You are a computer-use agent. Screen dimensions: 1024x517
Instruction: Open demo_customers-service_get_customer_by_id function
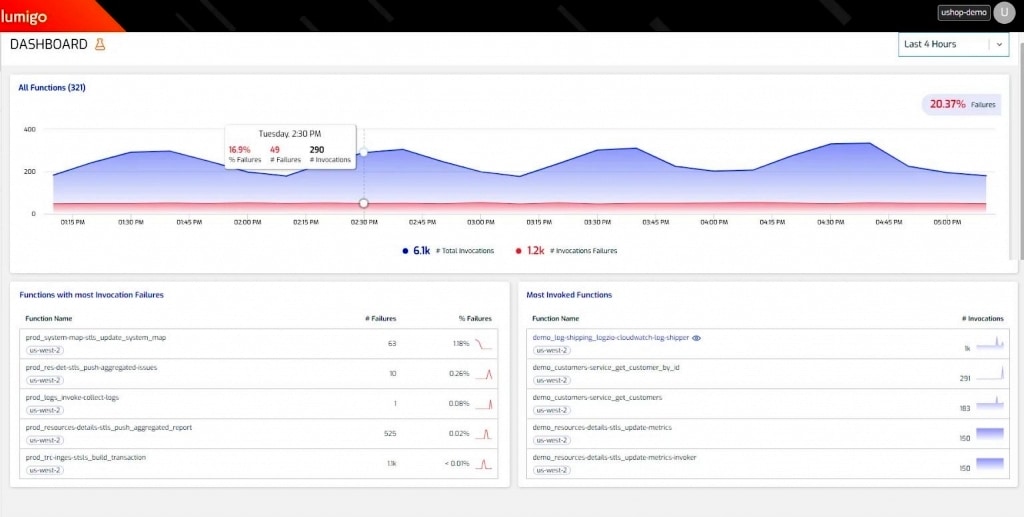click(606, 368)
